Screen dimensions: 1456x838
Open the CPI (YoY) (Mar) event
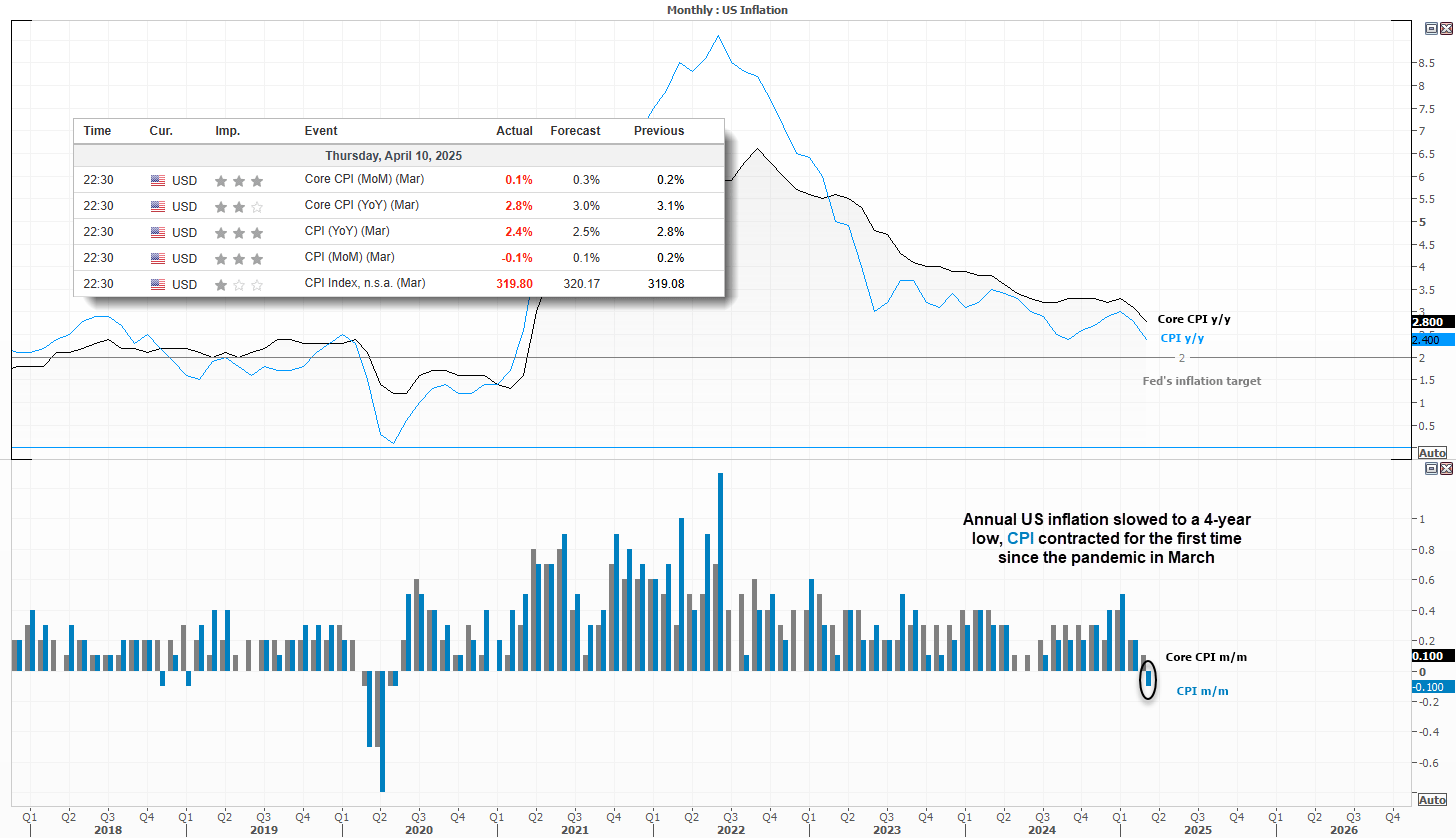point(349,232)
